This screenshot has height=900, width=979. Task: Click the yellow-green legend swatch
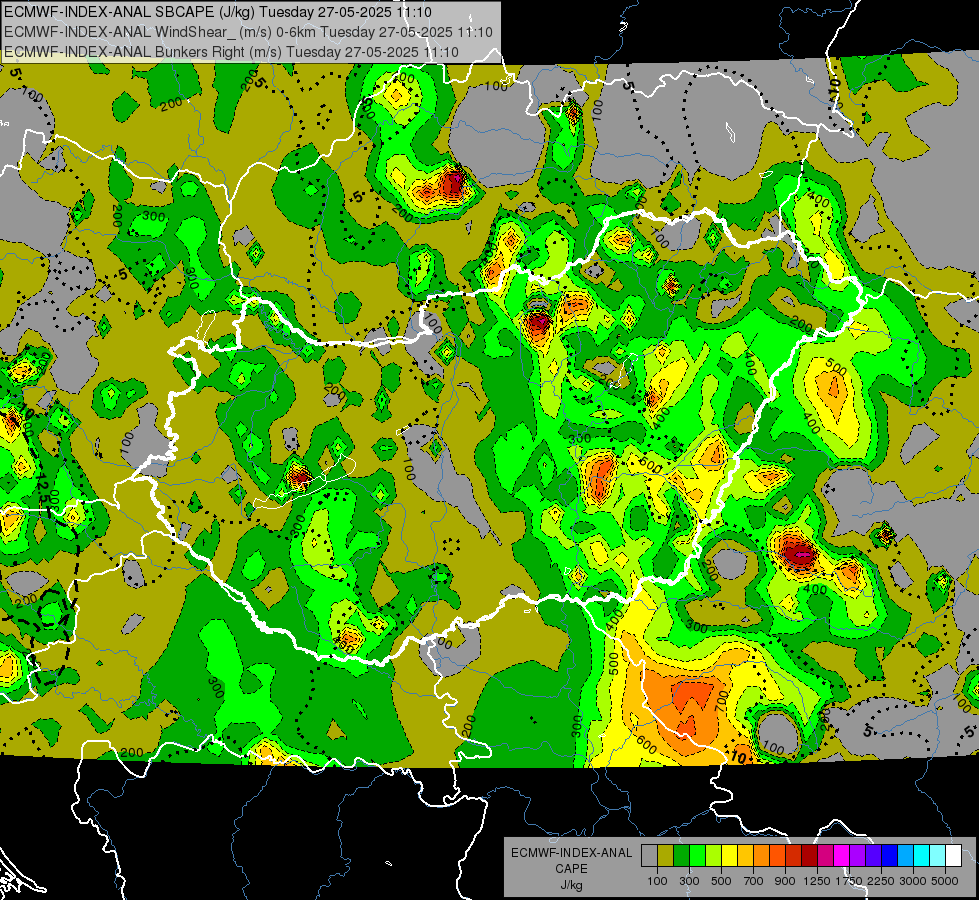tap(714, 856)
